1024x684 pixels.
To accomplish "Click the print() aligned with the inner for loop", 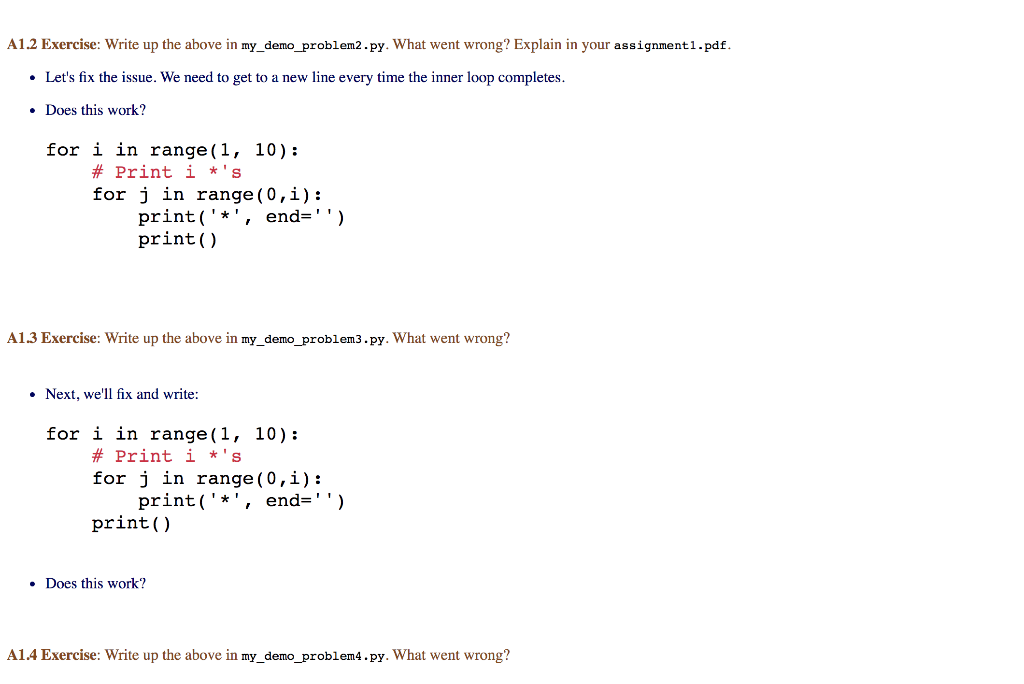I will click(131, 523).
